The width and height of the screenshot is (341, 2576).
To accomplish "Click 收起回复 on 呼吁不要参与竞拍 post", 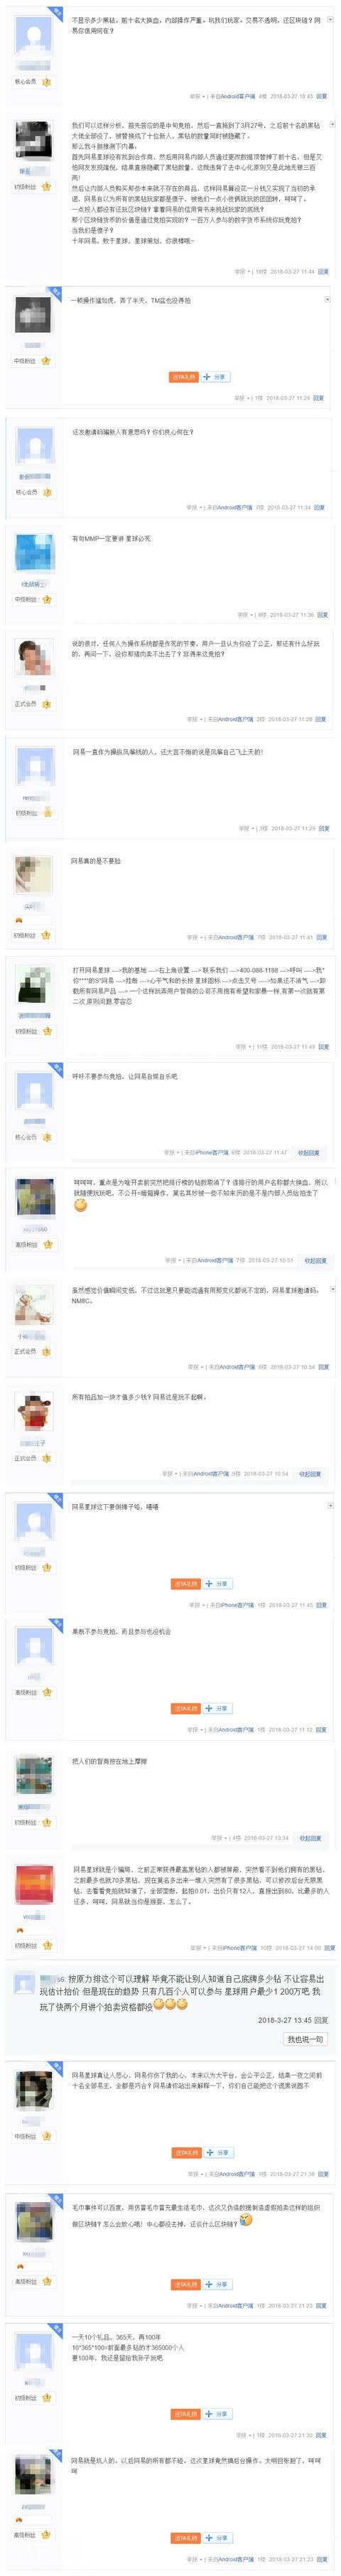I will point(310,1152).
